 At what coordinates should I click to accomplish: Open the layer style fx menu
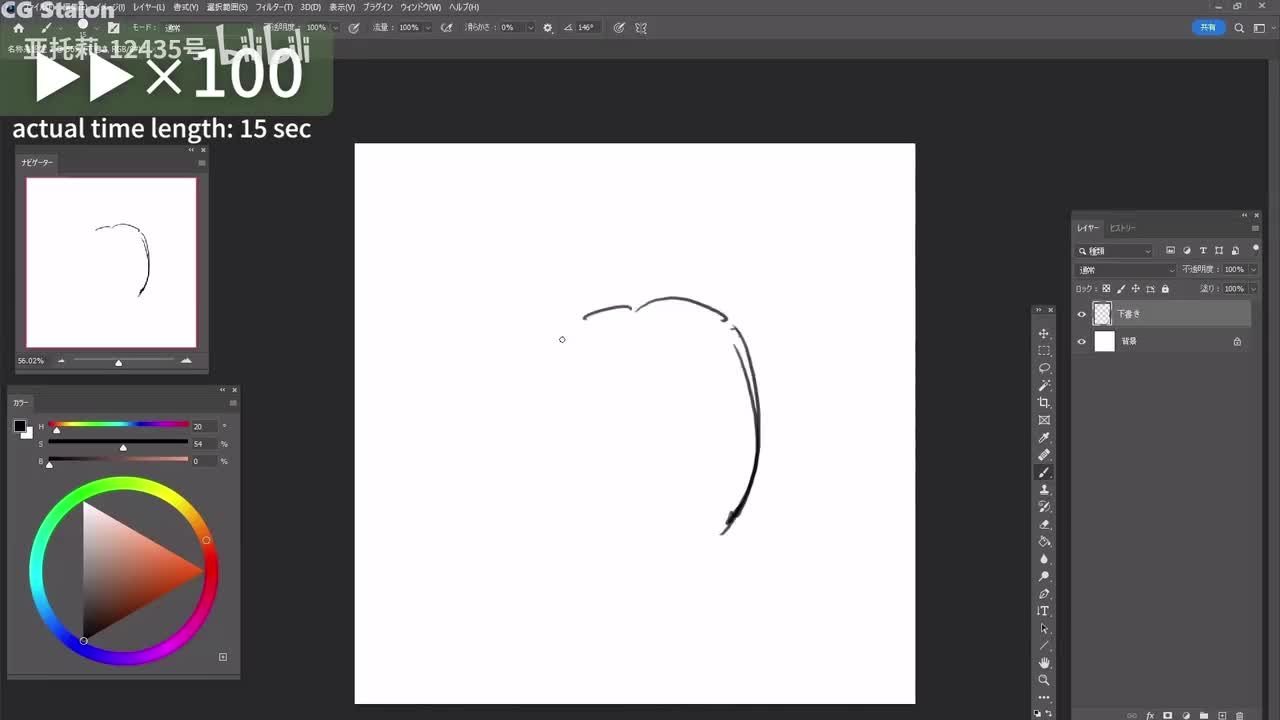[x=1150, y=715]
